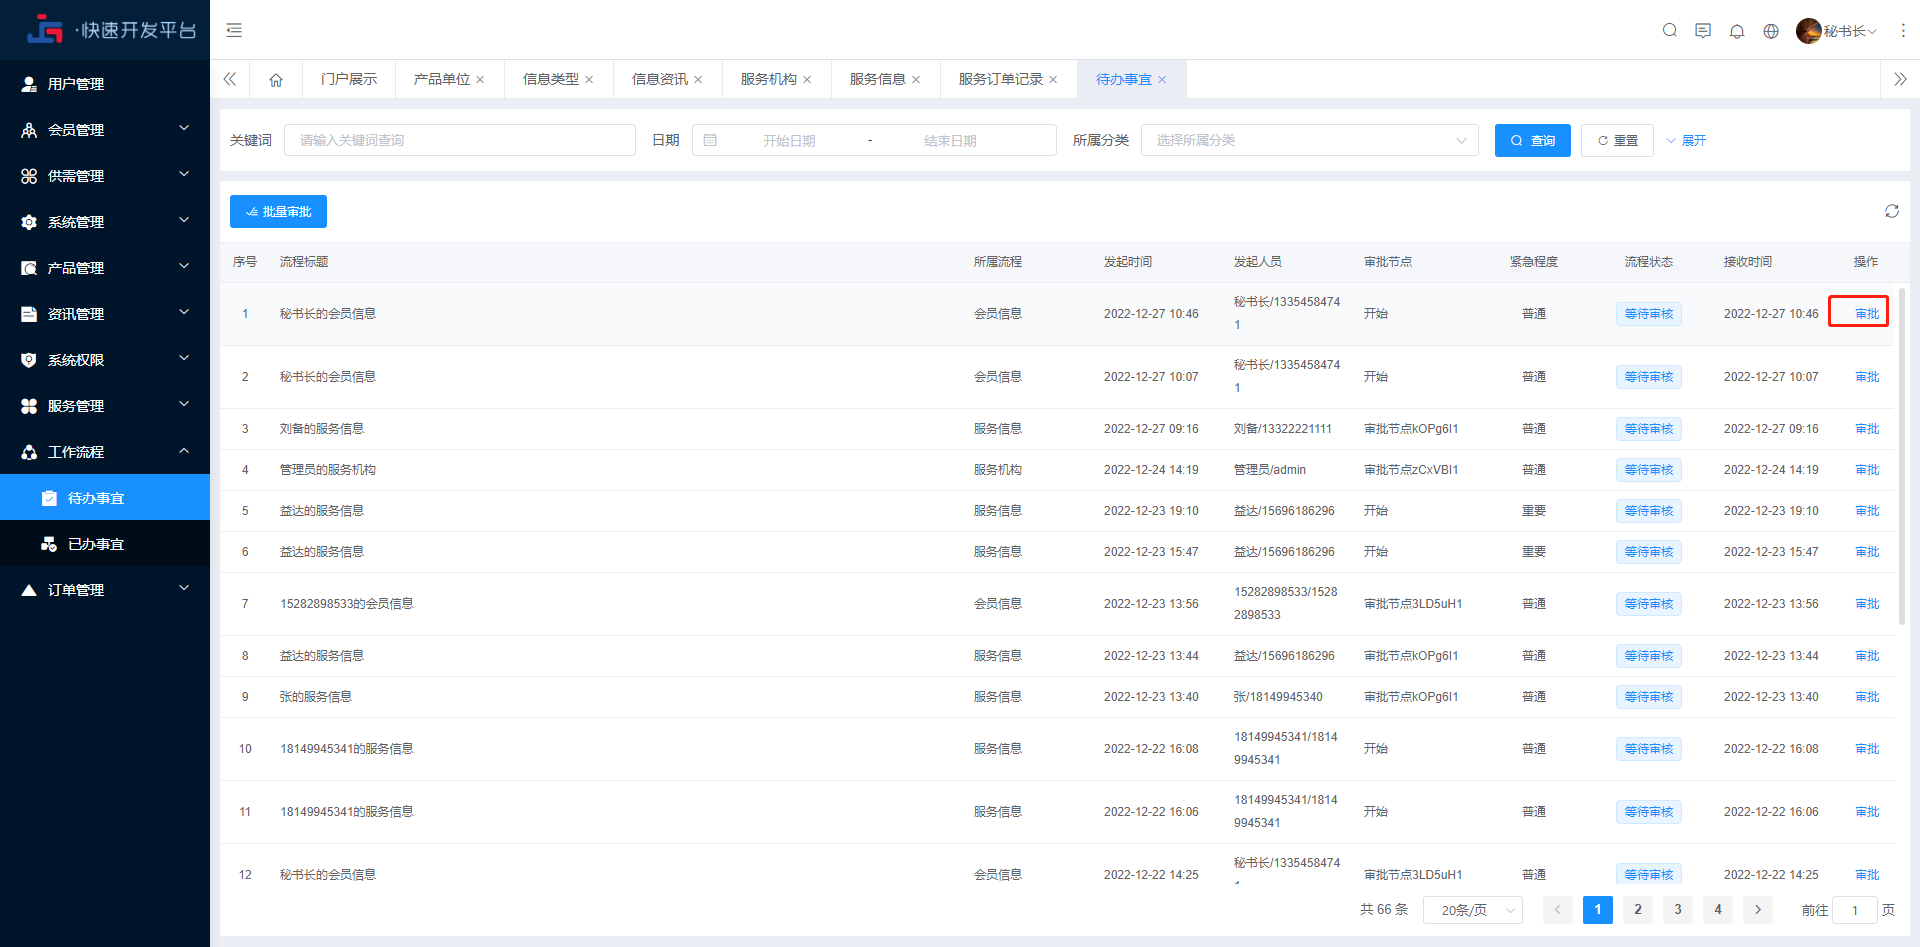This screenshot has width=1920, height=947.
Task: Expand 系统管理 menu
Action: pyautogui.click(x=105, y=222)
